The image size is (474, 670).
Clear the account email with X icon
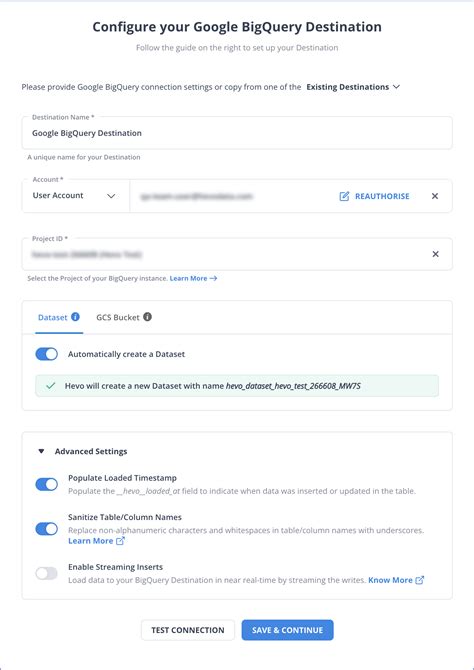tap(435, 196)
